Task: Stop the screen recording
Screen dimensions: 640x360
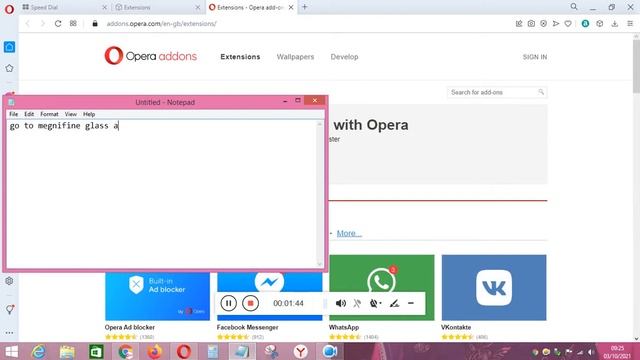Action: tap(250, 303)
